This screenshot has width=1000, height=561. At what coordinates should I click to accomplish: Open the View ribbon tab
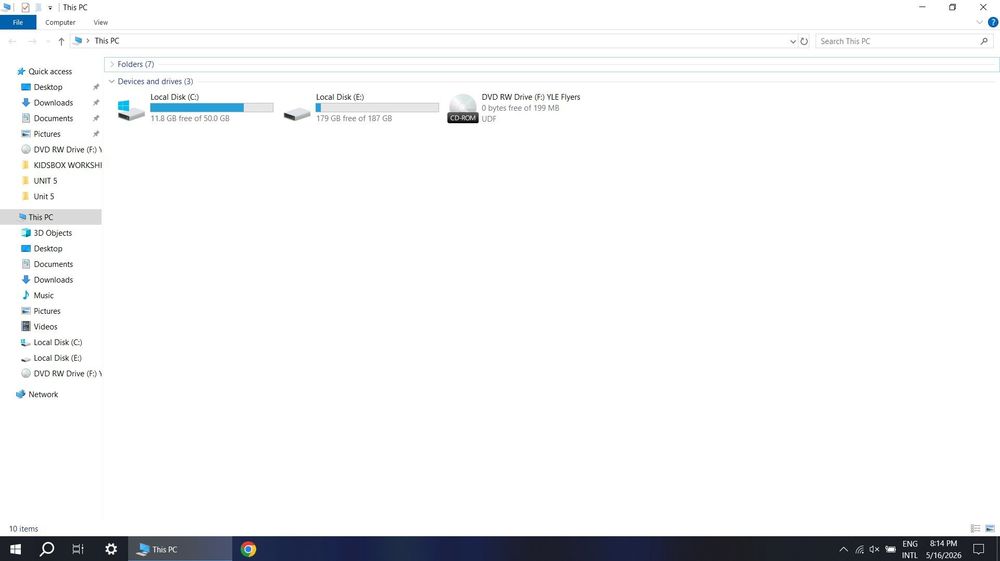101,22
